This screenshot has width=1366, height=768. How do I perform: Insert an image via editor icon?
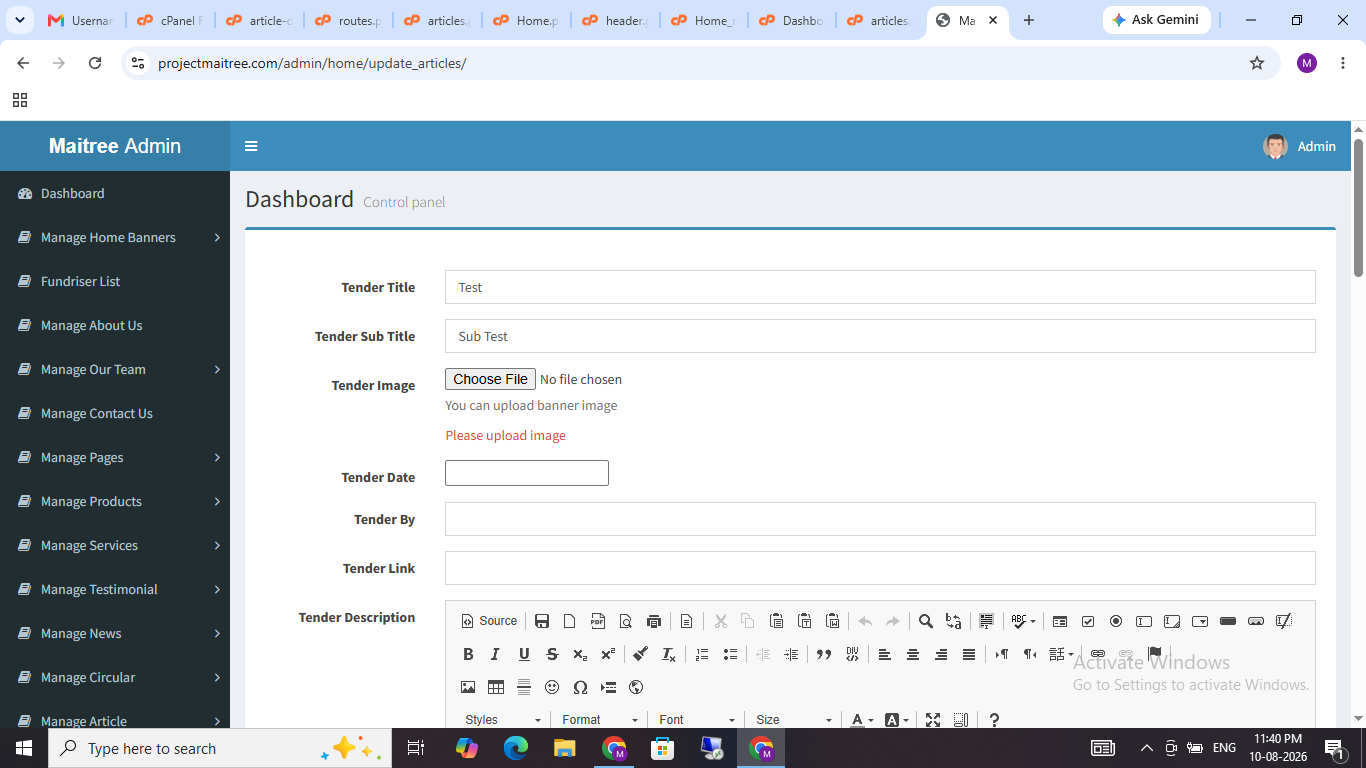click(468, 687)
